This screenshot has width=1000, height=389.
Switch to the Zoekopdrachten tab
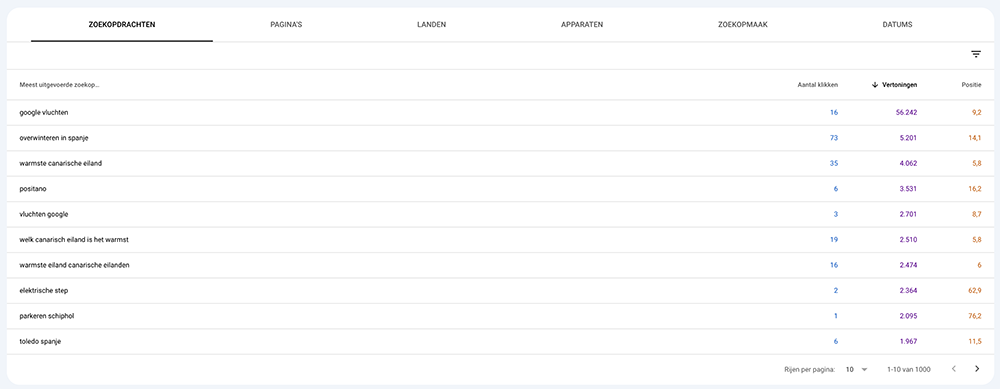click(122, 25)
